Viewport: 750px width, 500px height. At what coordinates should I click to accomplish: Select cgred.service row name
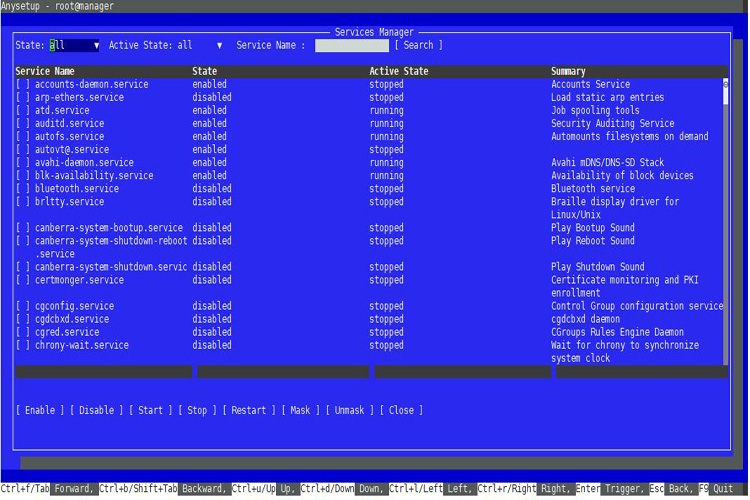coord(67,332)
